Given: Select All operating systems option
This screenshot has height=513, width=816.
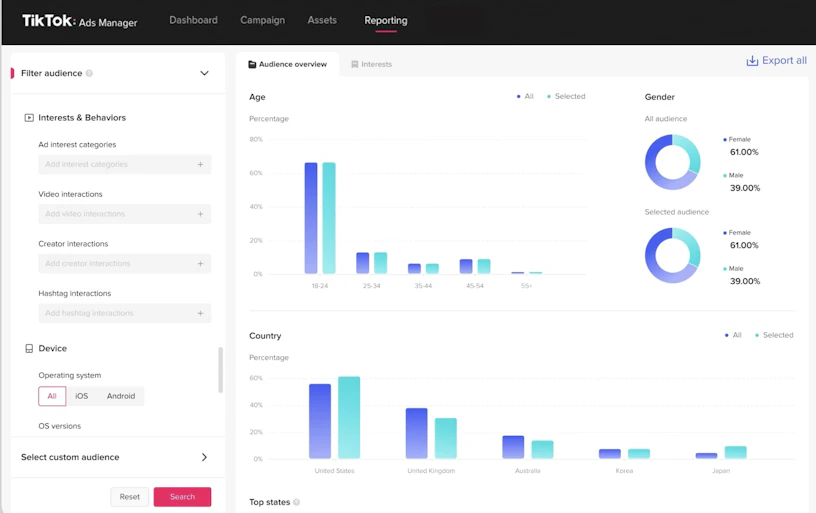Looking at the screenshot, I should coord(52,396).
